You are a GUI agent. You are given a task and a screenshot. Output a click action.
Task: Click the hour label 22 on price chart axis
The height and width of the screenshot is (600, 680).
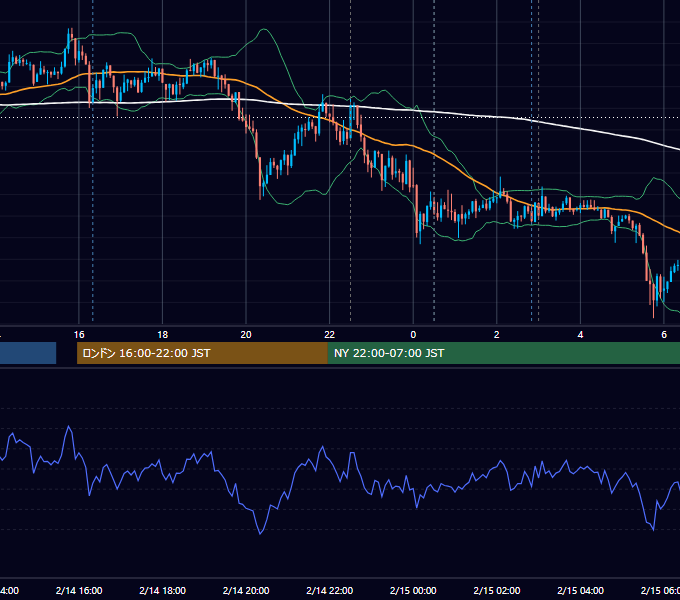330,335
